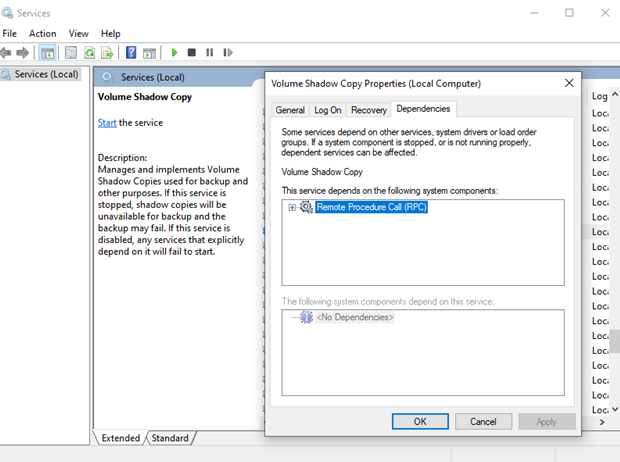This screenshot has height=462, width=620.
Task: Click the vertical scrollbar thumb in services list
Action: [x=615, y=341]
